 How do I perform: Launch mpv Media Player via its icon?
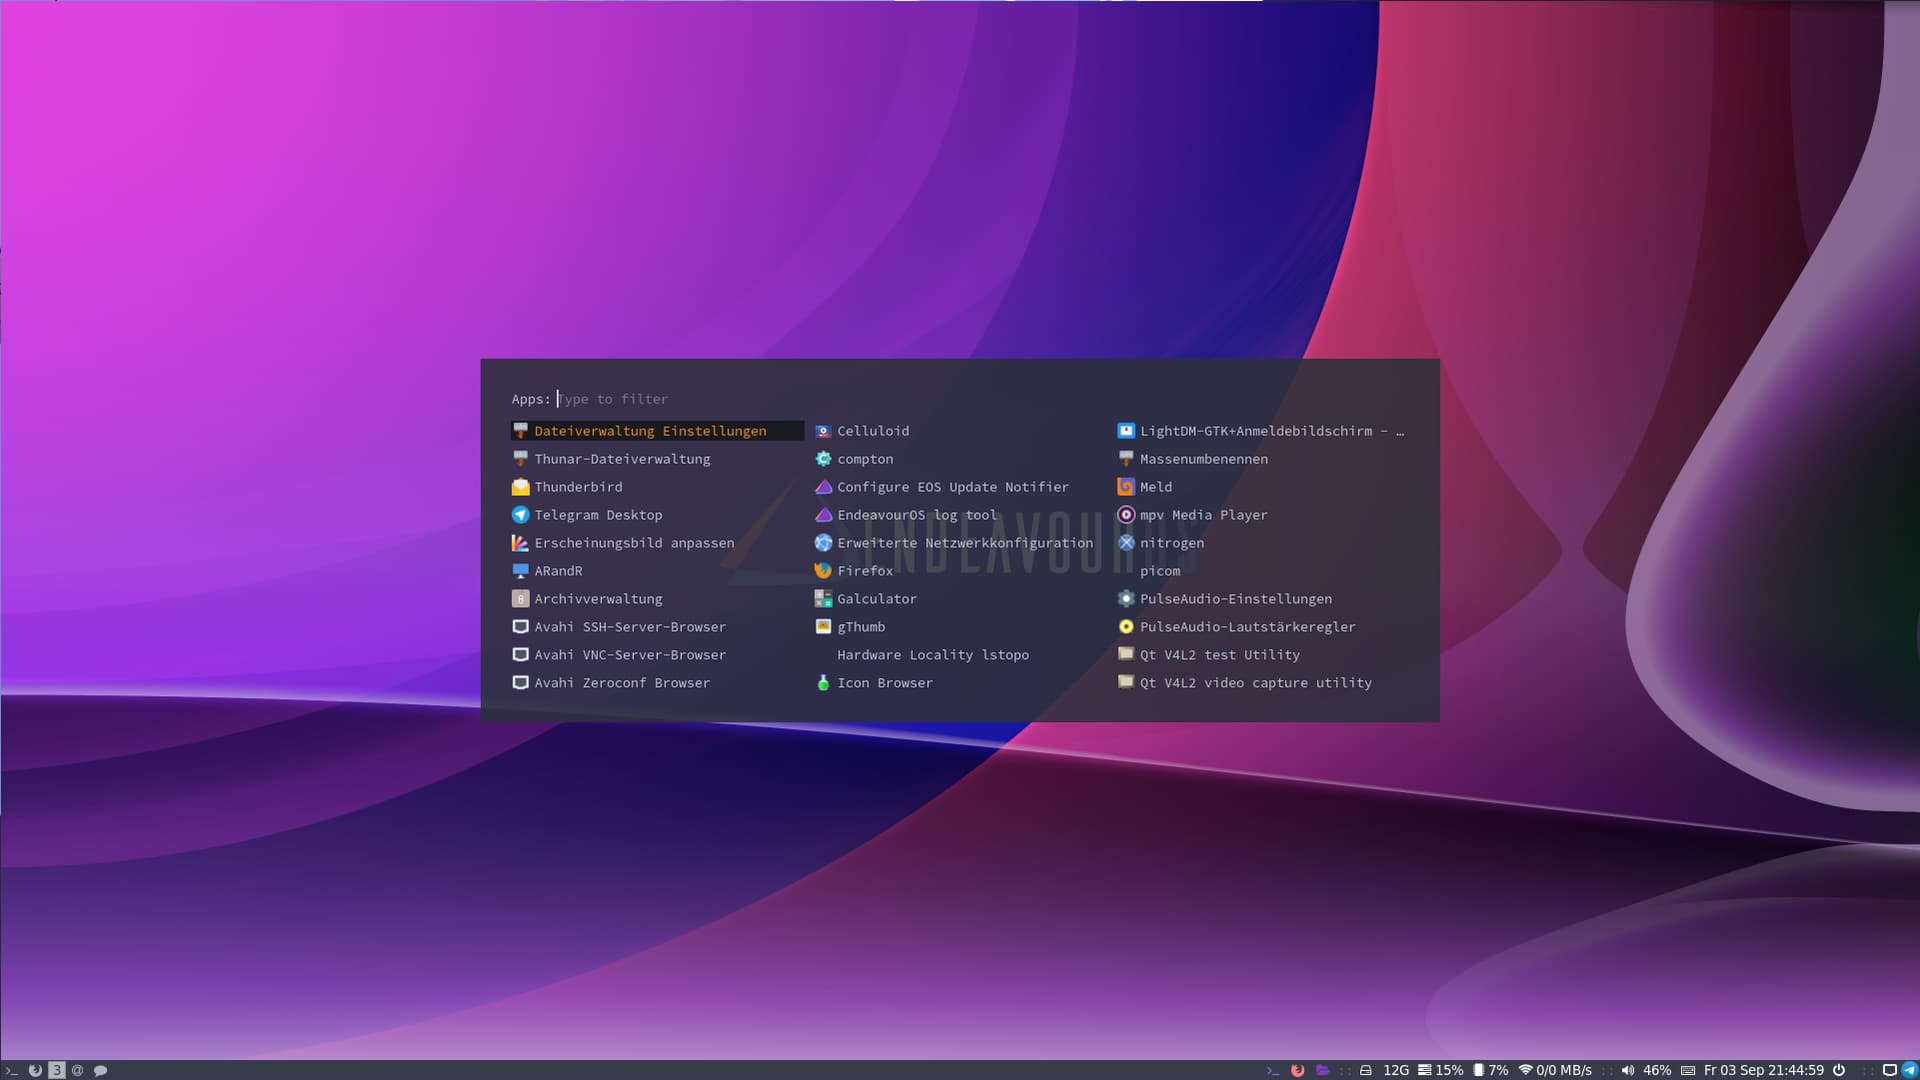pos(1126,515)
